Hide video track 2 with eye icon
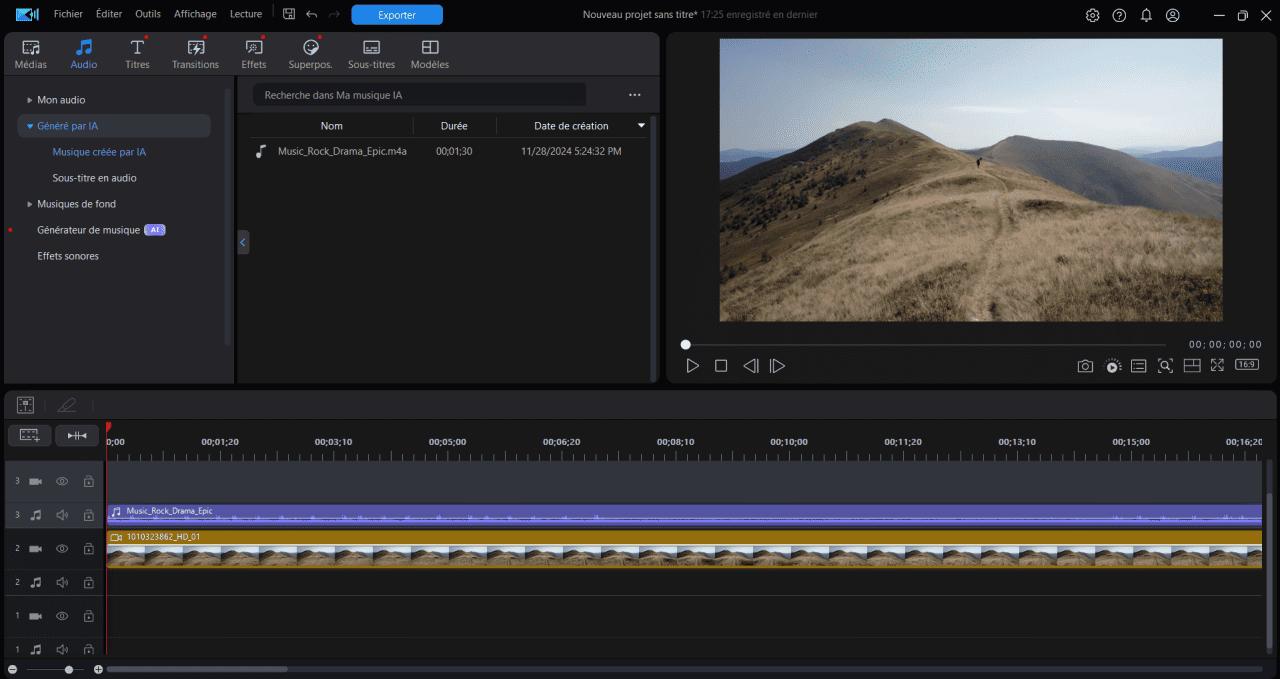This screenshot has width=1280, height=679. [62, 549]
